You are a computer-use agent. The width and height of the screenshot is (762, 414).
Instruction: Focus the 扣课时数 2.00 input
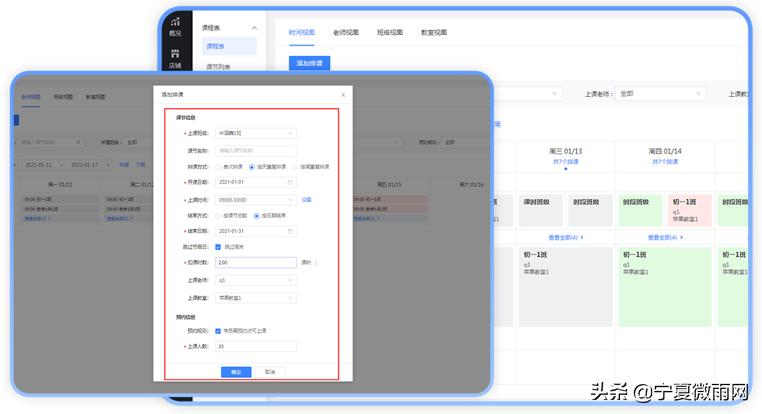[x=256, y=262]
